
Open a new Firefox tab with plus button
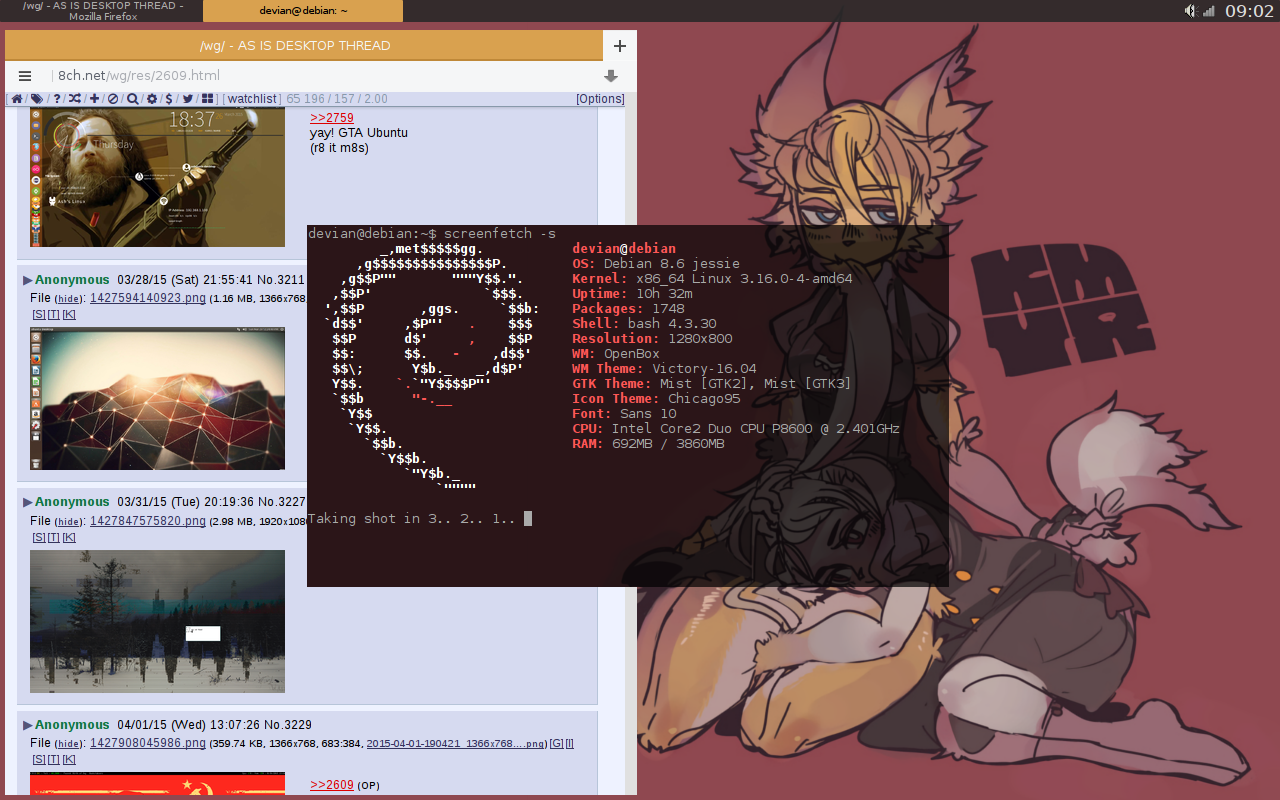[x=619, y=46]
